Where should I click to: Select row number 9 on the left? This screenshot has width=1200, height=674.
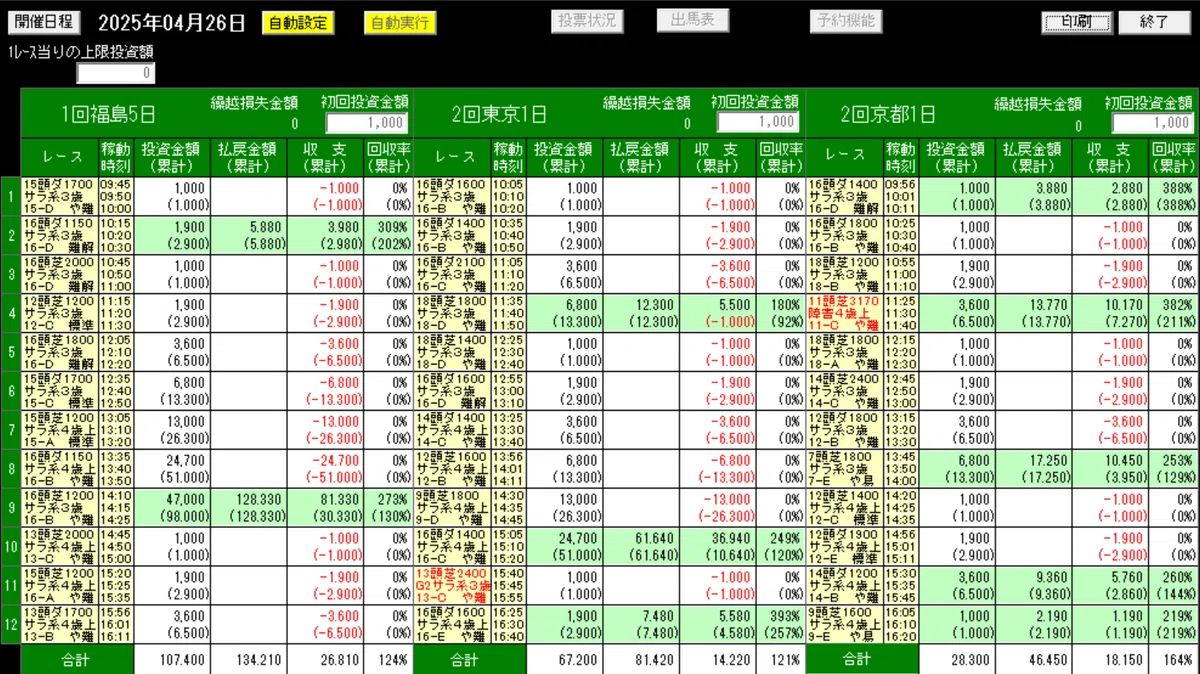pos(10,508)
